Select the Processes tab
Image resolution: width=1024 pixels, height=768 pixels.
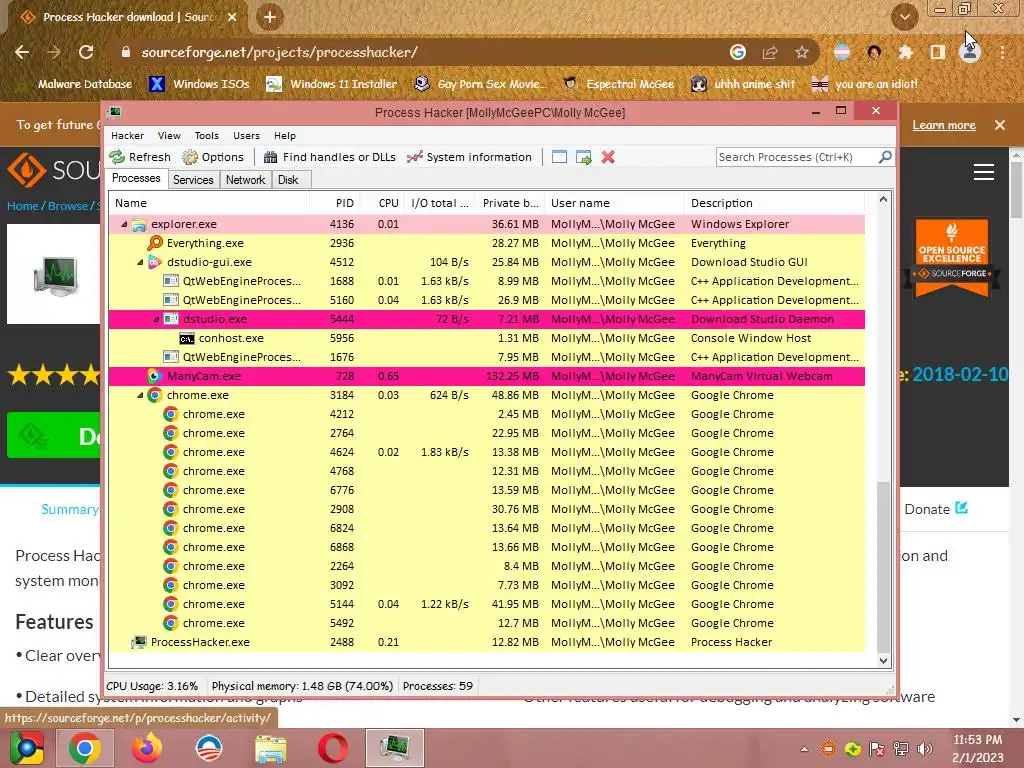tap(136, 178)
